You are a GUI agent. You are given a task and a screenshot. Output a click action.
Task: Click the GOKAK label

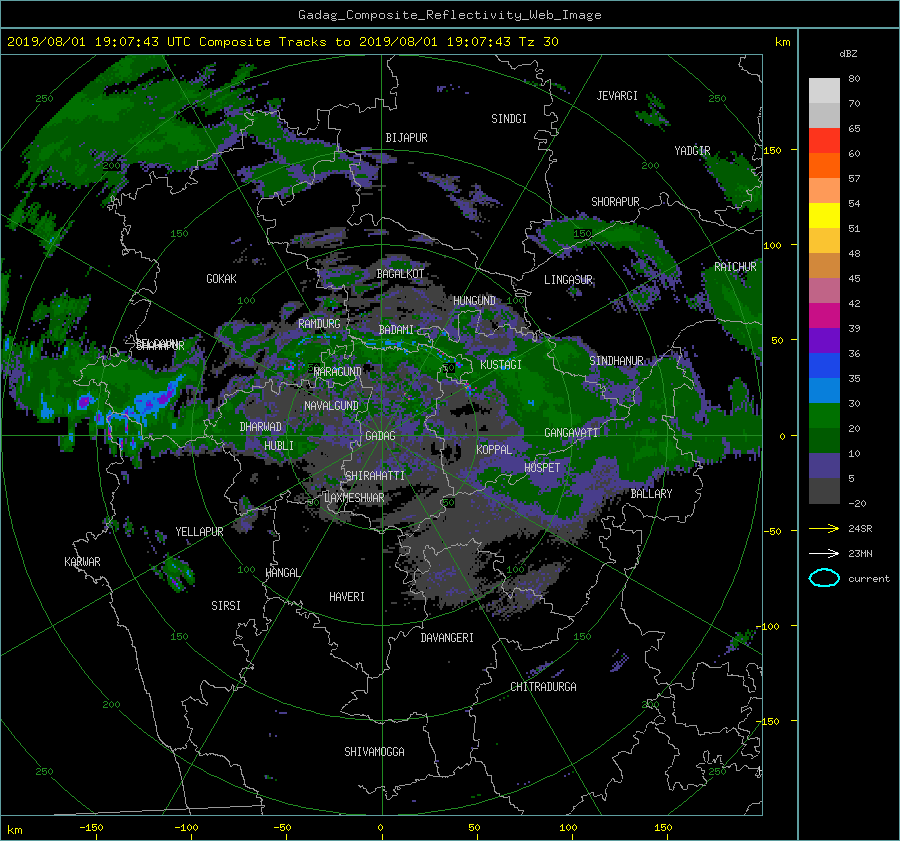[222, 278]
